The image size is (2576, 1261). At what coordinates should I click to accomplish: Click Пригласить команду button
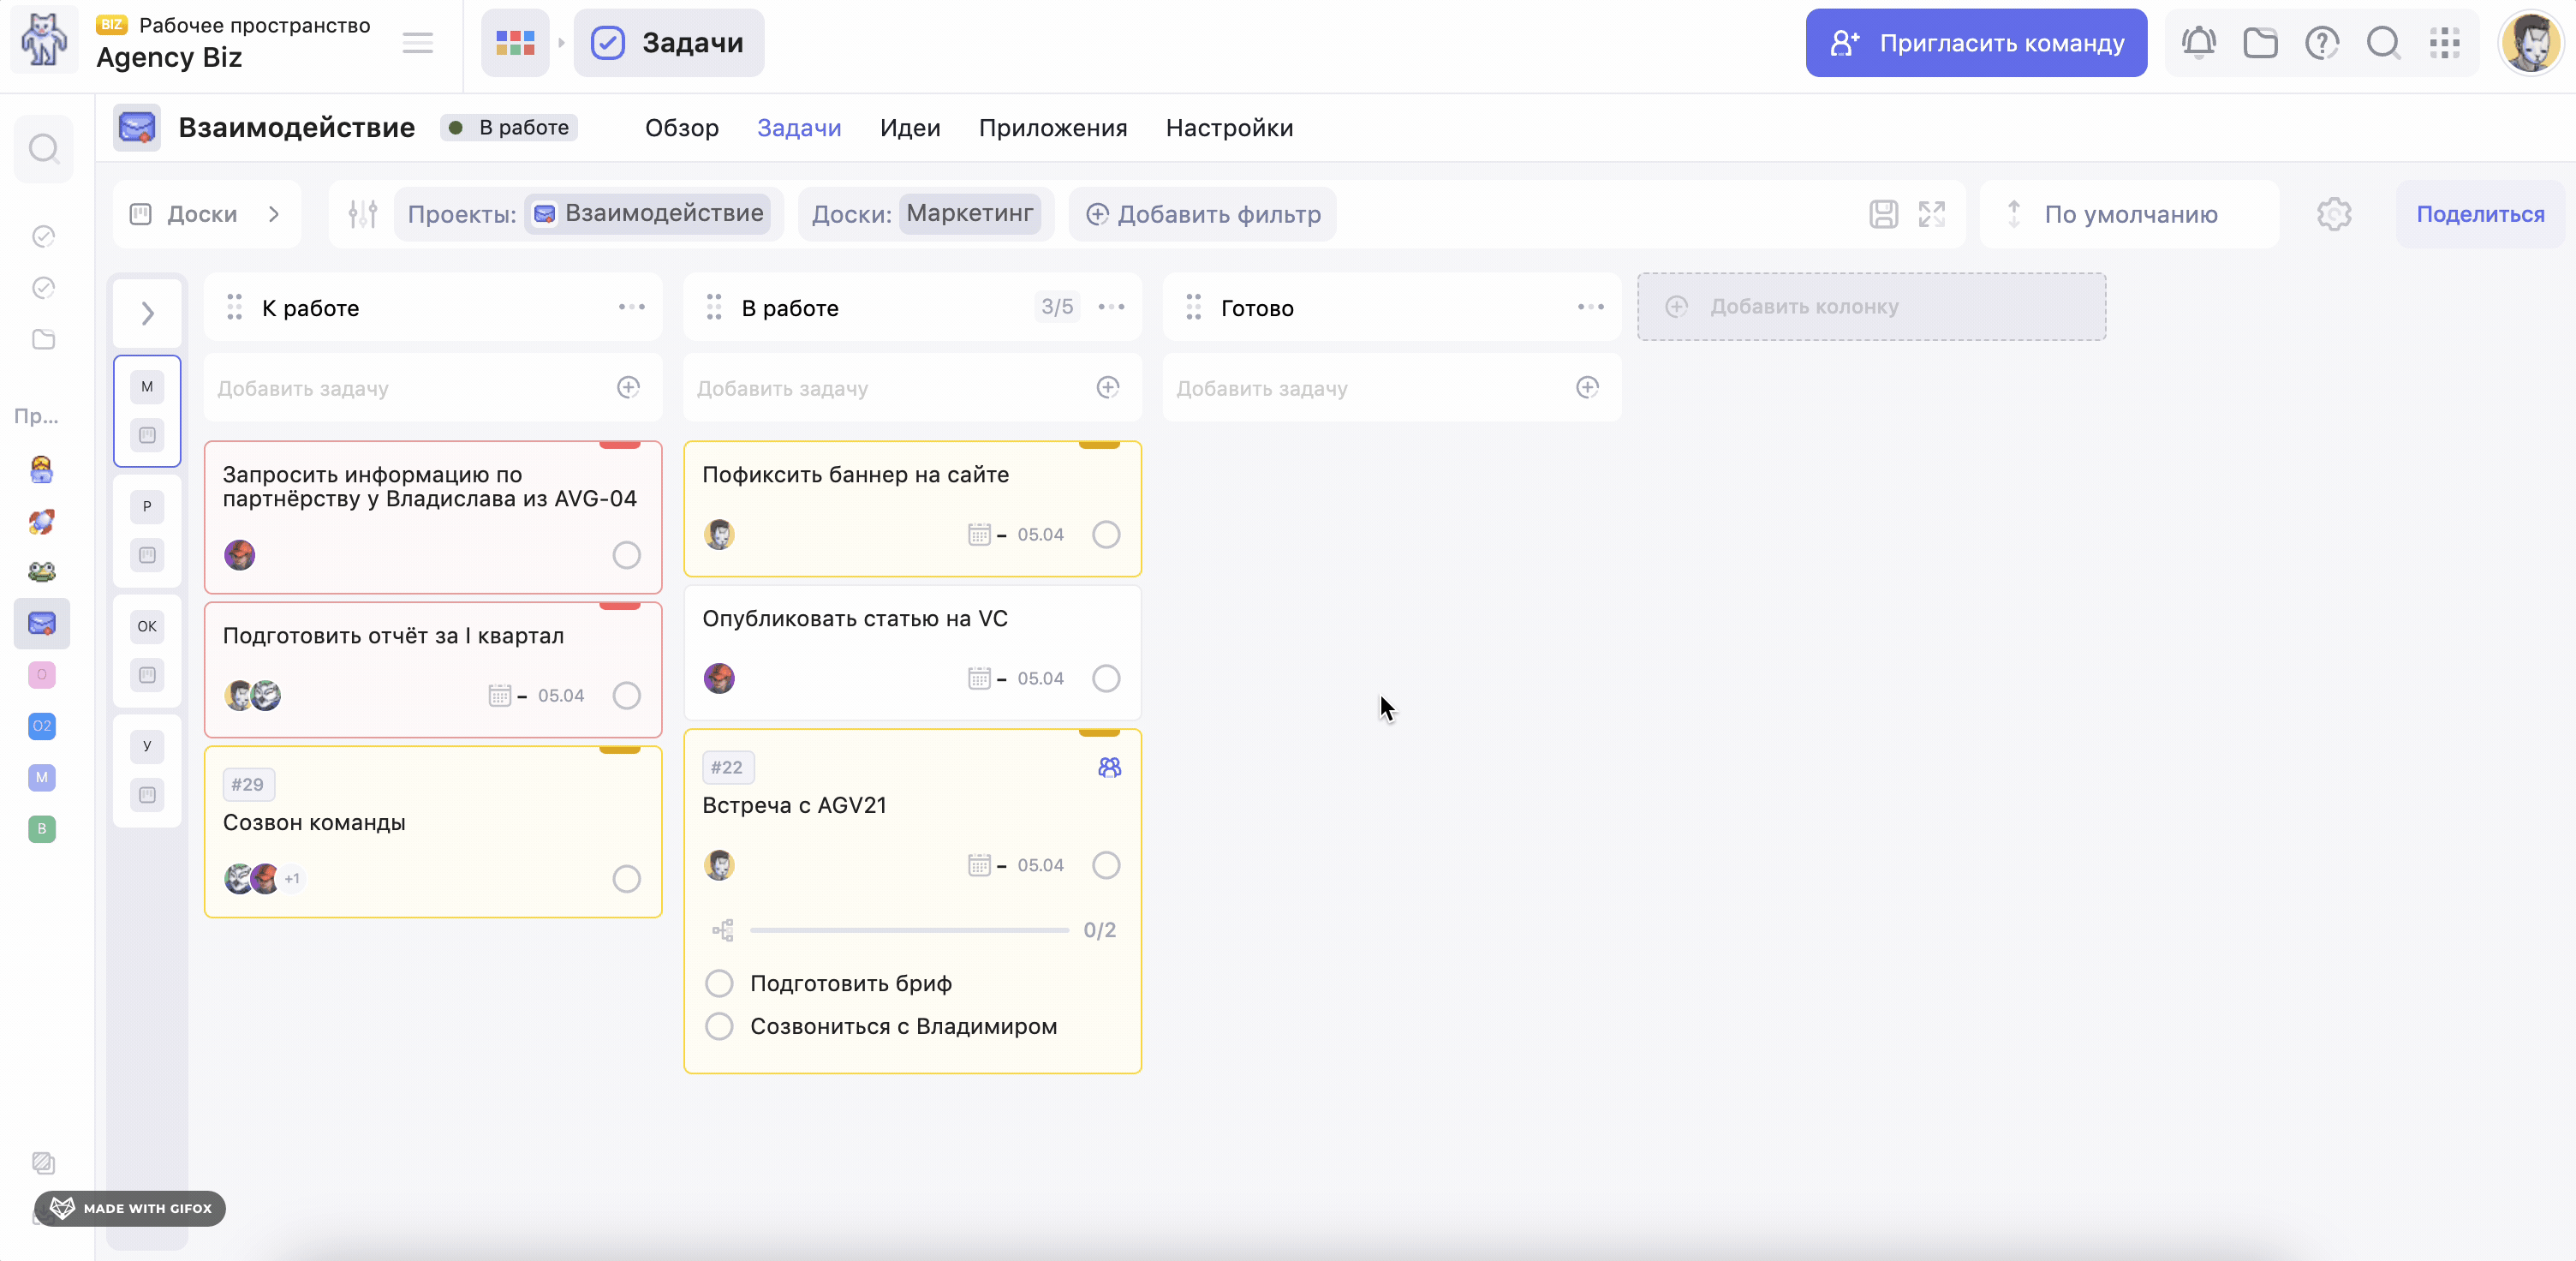coord(1976,43)
